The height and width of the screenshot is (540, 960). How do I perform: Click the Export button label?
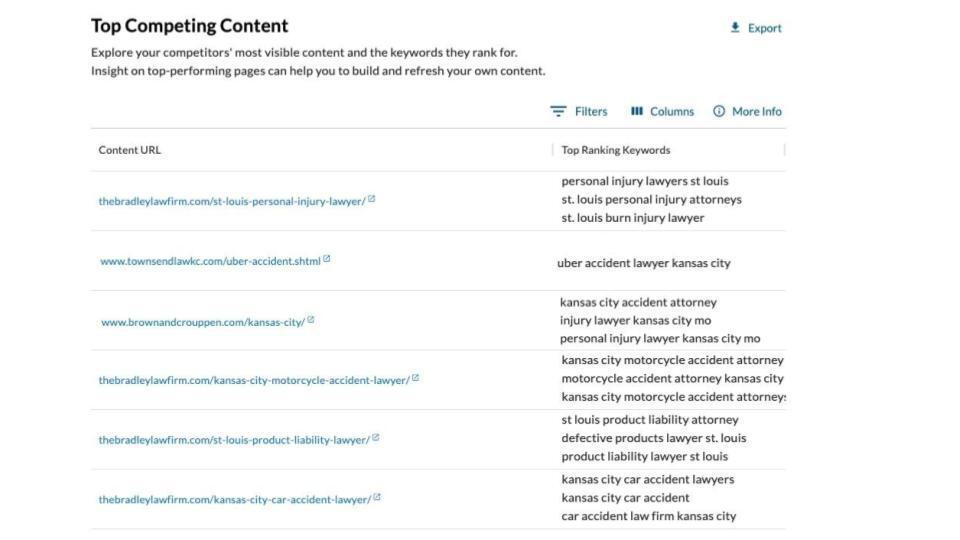[x=765, y=28]
